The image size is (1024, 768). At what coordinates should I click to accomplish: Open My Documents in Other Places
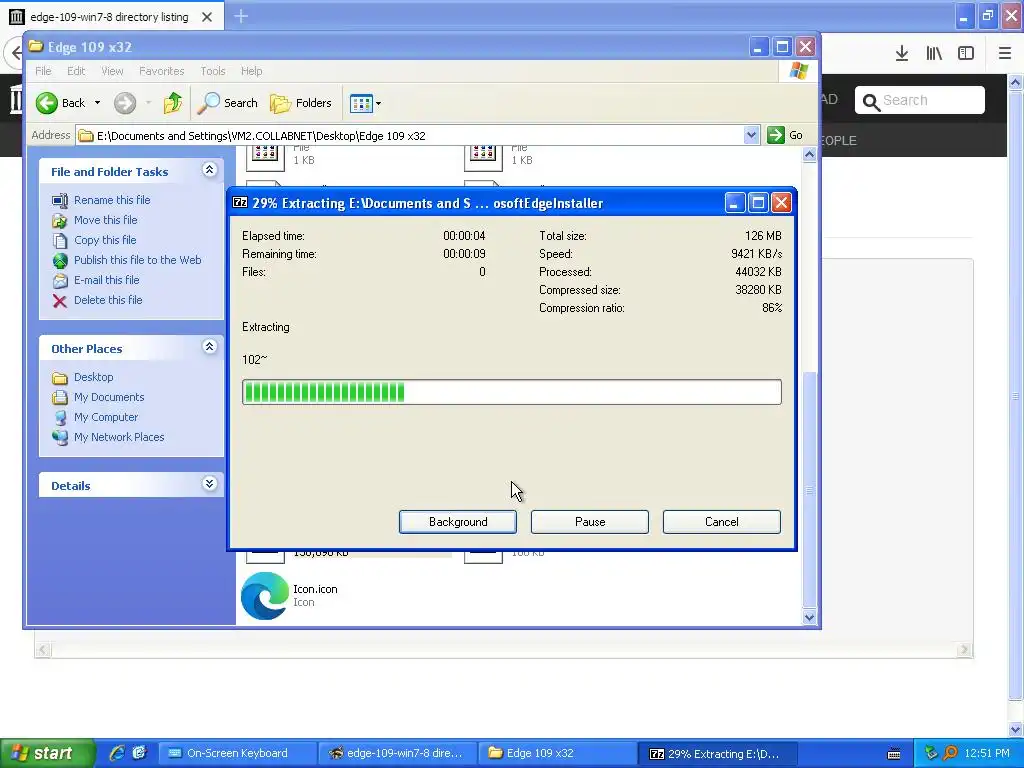coord(109,397)
